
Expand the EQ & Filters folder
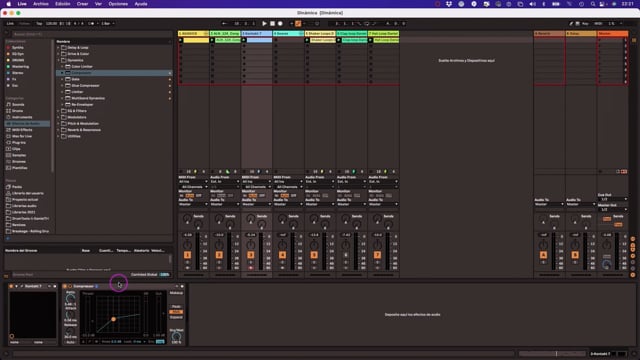pos(58,111)
